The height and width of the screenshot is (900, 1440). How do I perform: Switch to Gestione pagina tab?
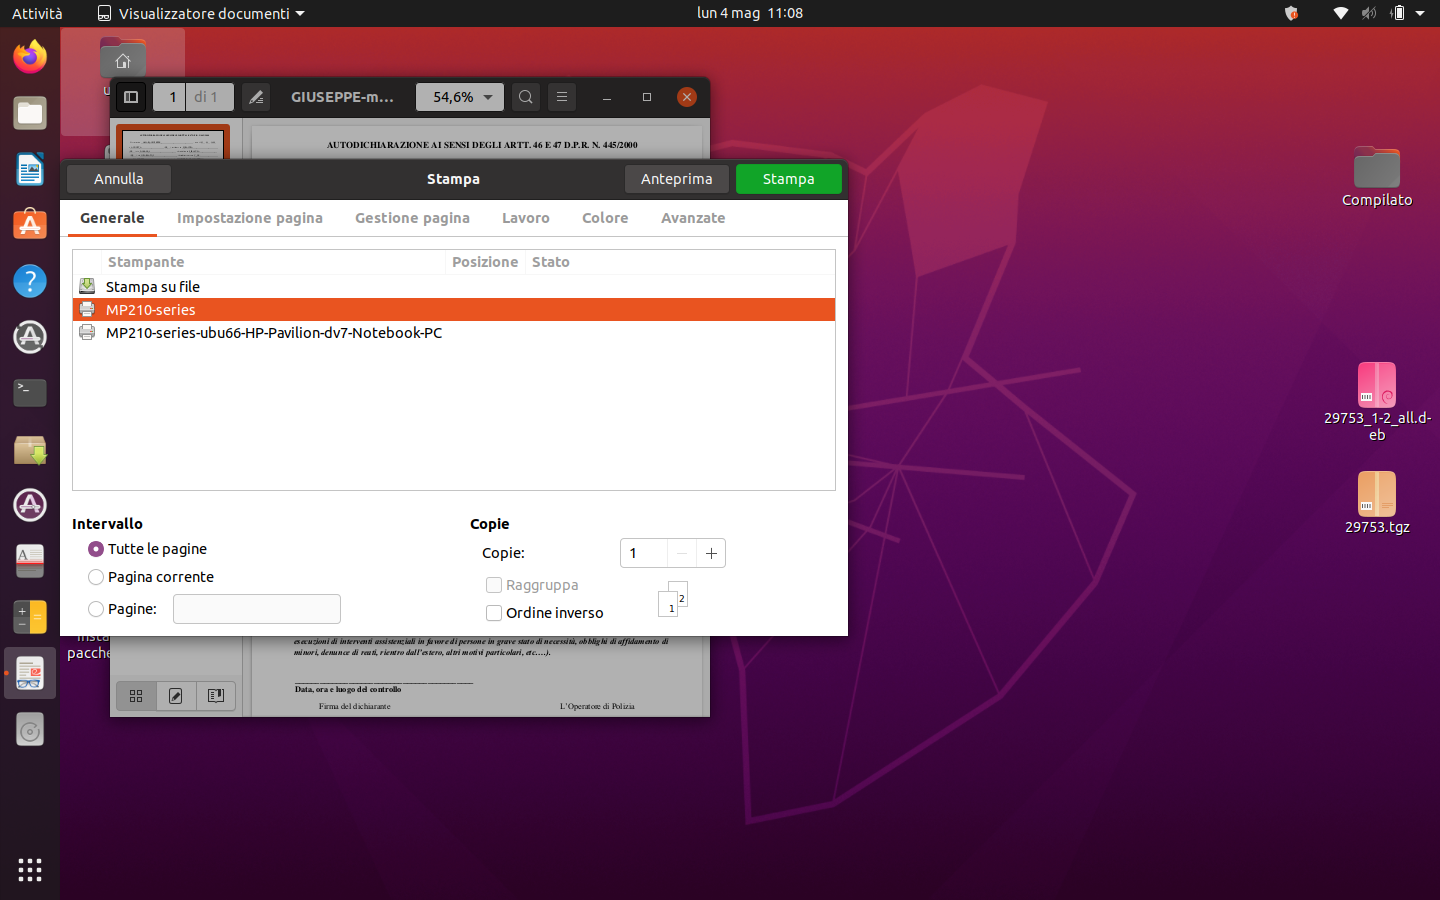point(412,218)
